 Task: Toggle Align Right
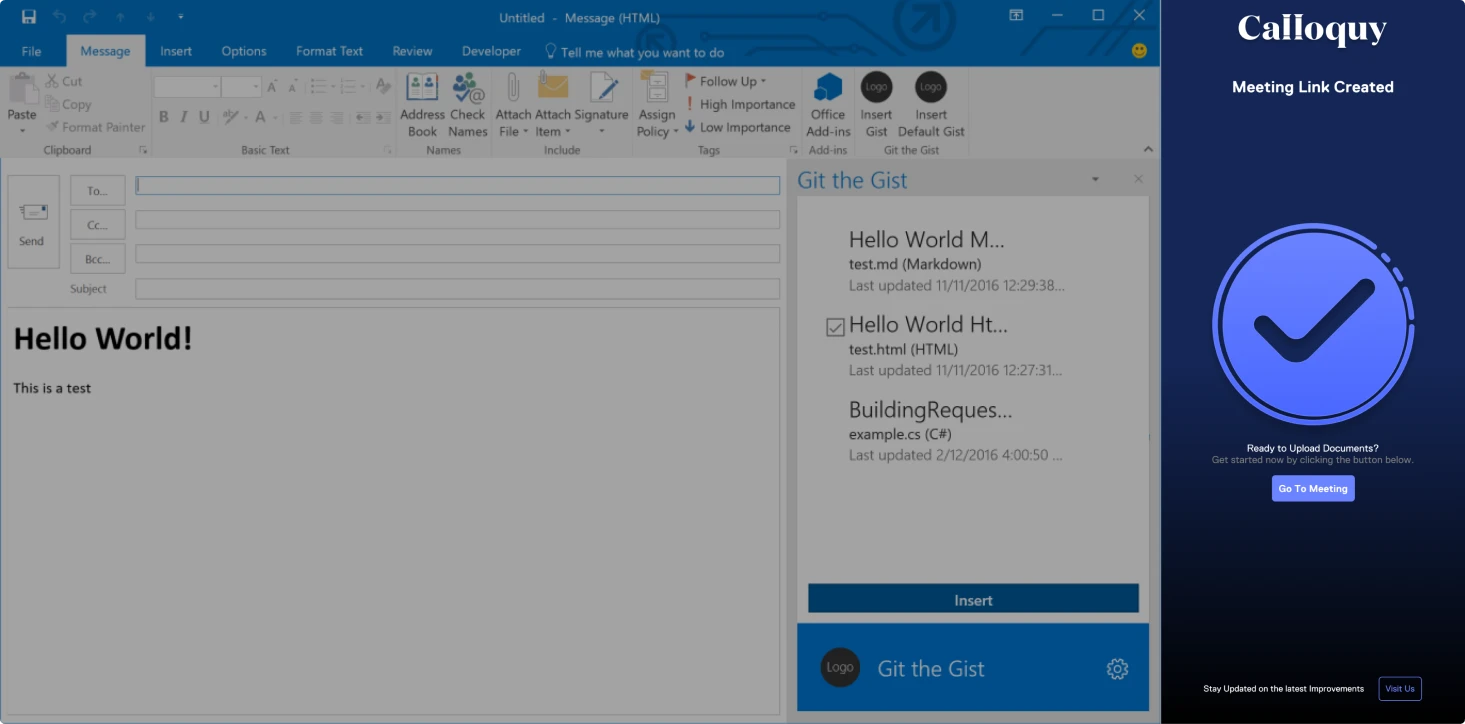(x=336, y=117)
